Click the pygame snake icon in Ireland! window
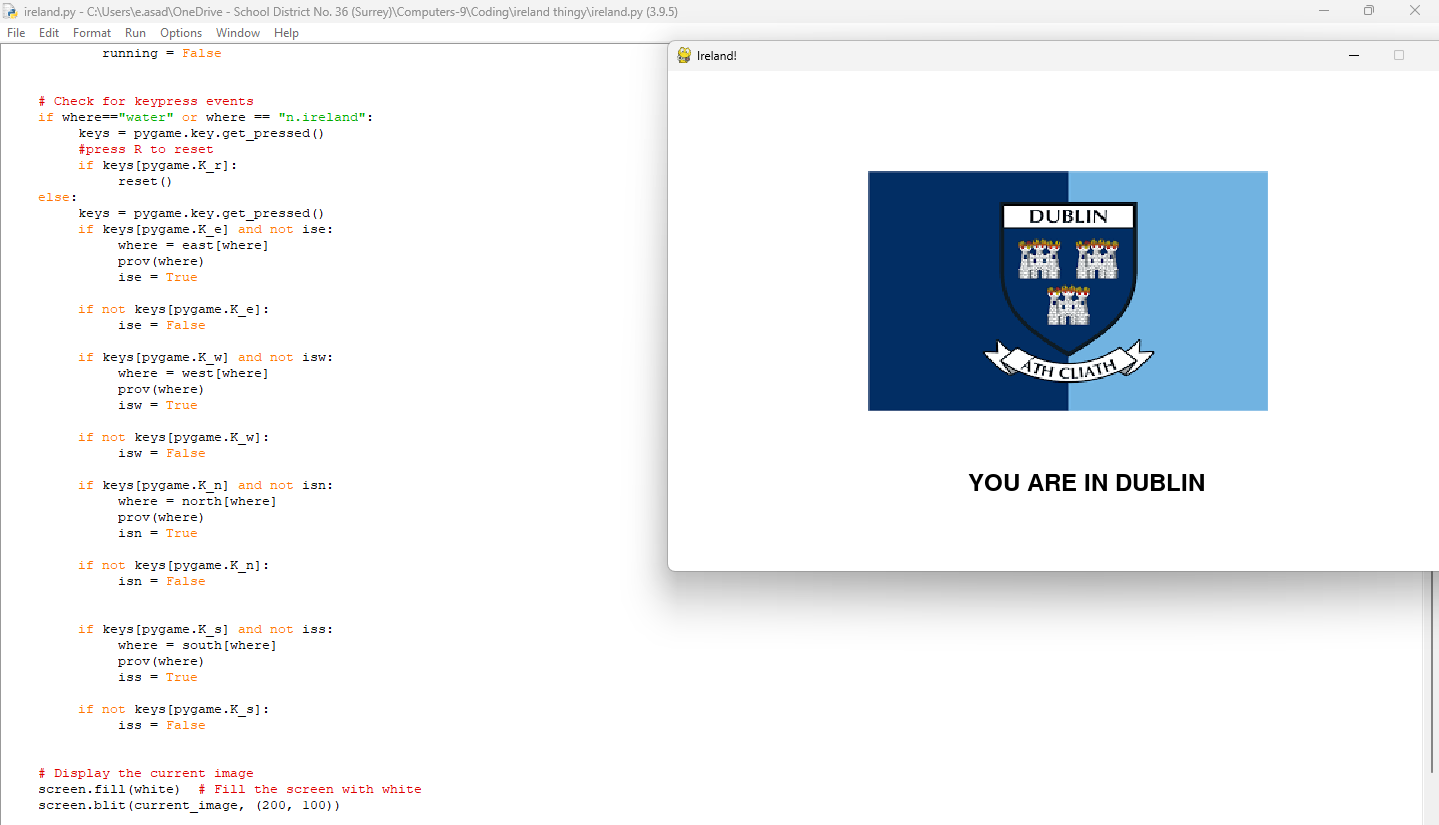Screen dimensions: 1439x825 coord(684,55)
